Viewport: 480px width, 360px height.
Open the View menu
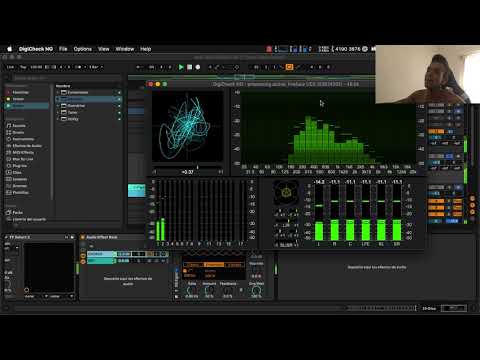pyautogui.click(x=104, y=49)
